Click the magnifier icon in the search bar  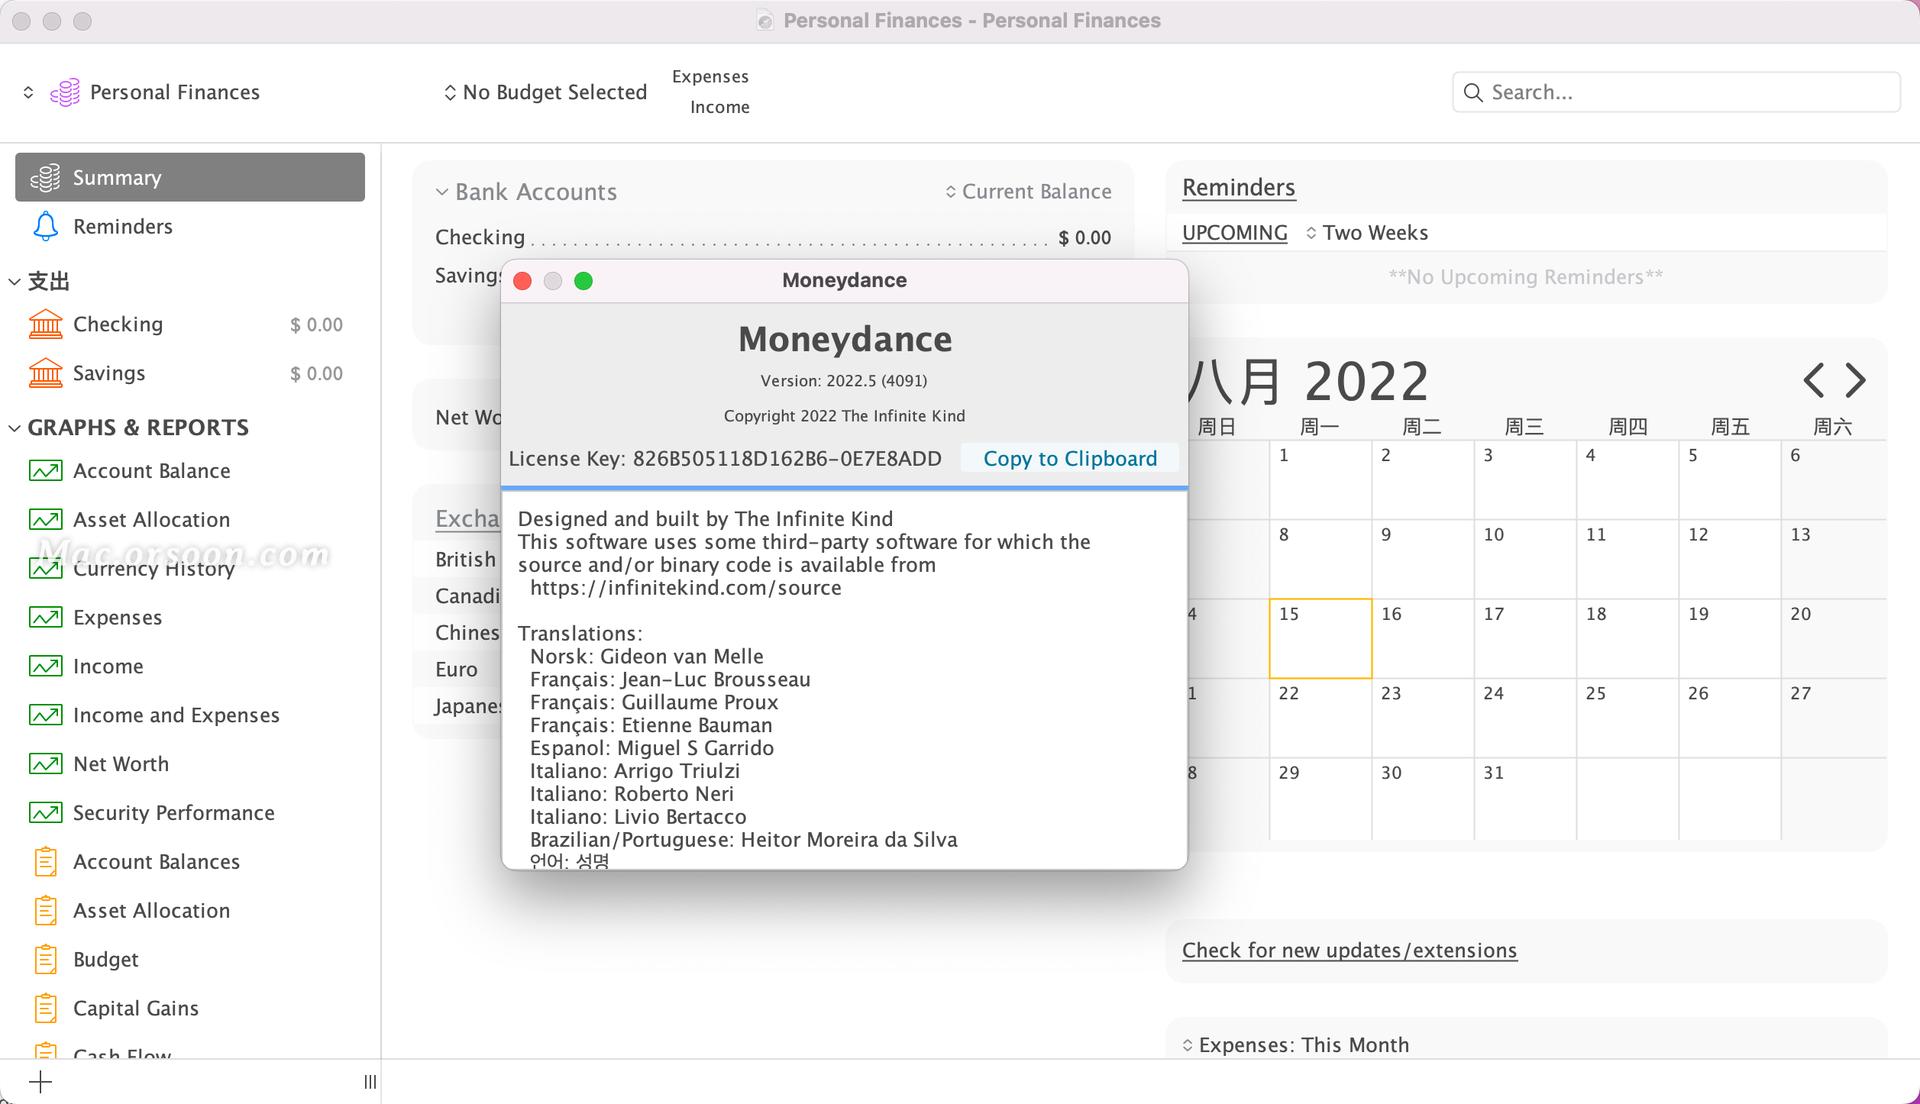click(1473, 92)
